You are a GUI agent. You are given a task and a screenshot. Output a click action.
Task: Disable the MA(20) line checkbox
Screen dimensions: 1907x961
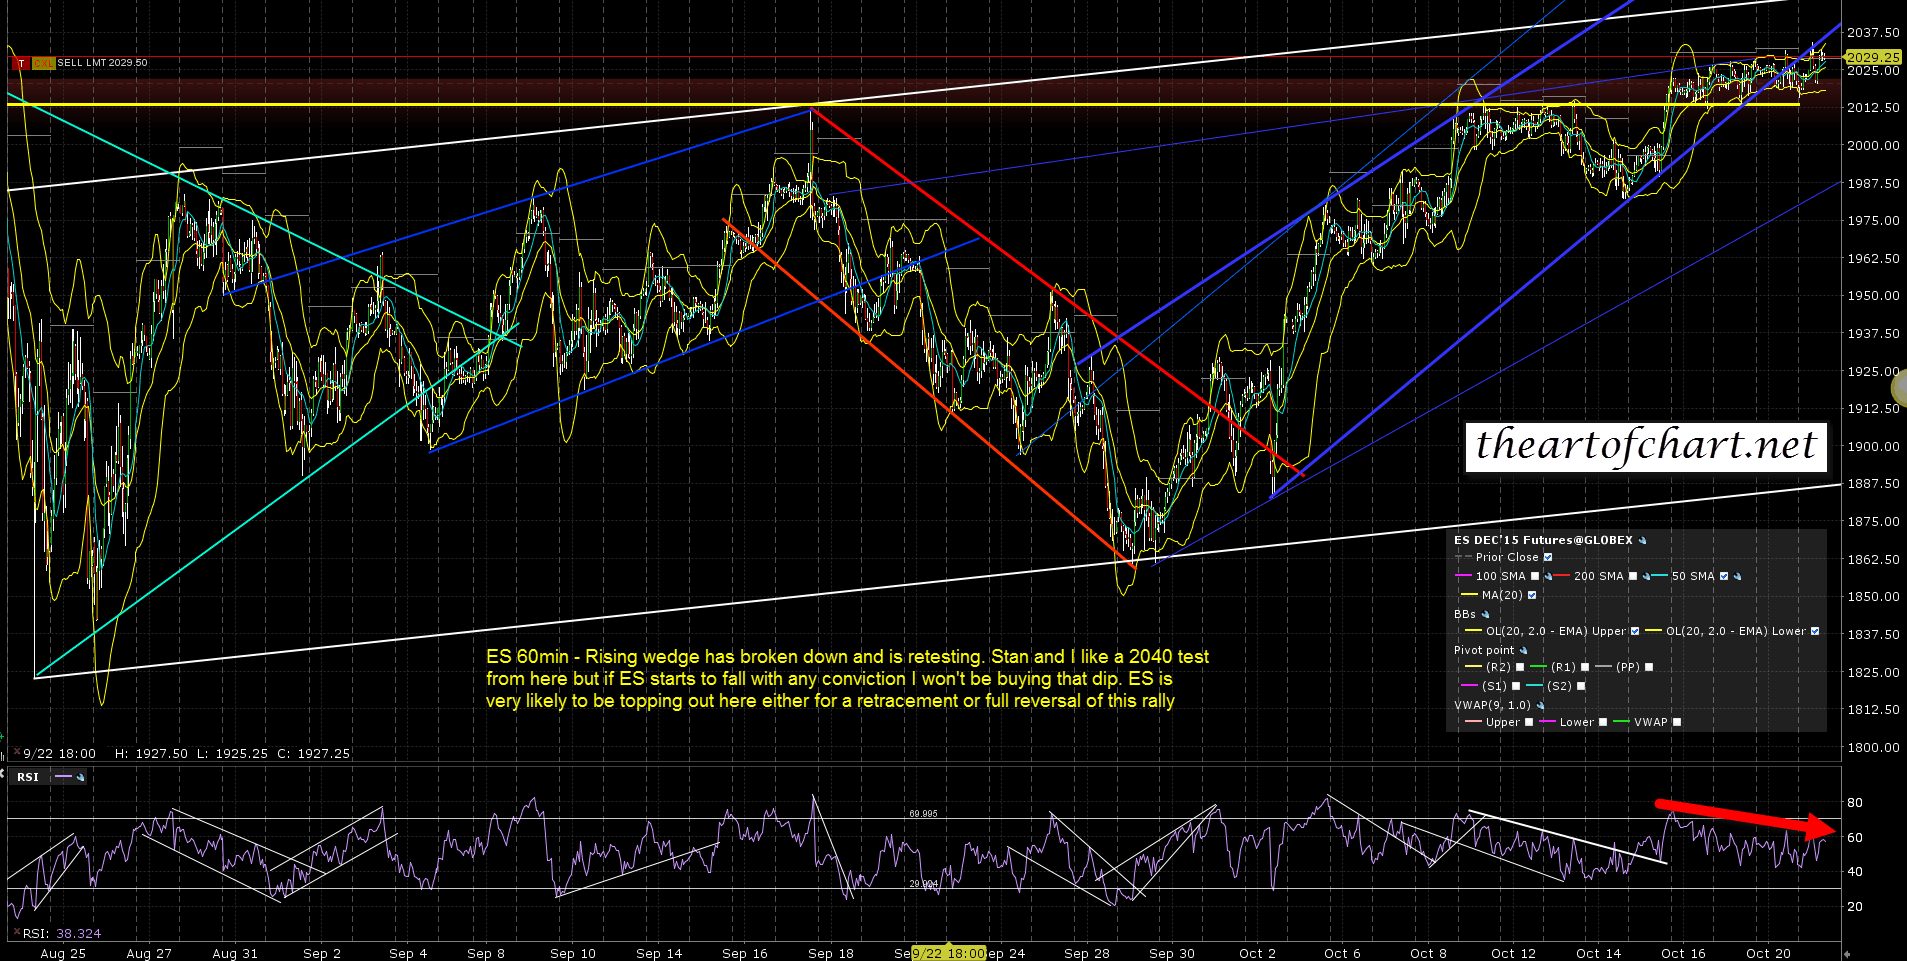pos(1532,596)
